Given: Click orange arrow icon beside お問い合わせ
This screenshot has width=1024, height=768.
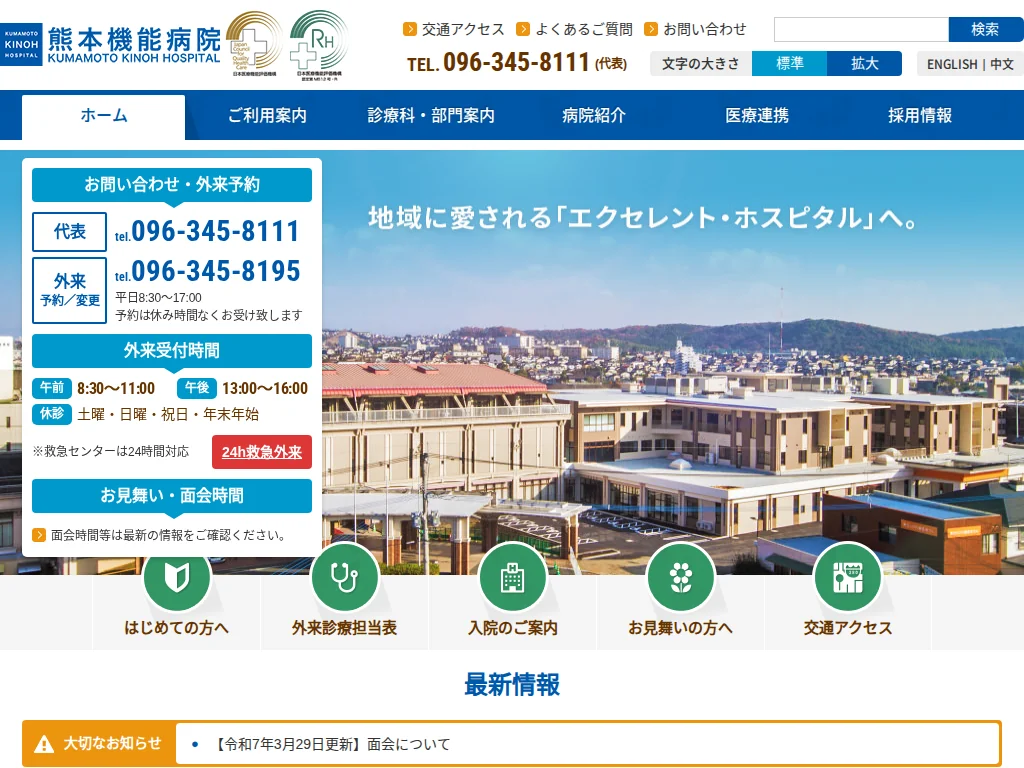Looking at the screenshot, I should pos(650,29).
